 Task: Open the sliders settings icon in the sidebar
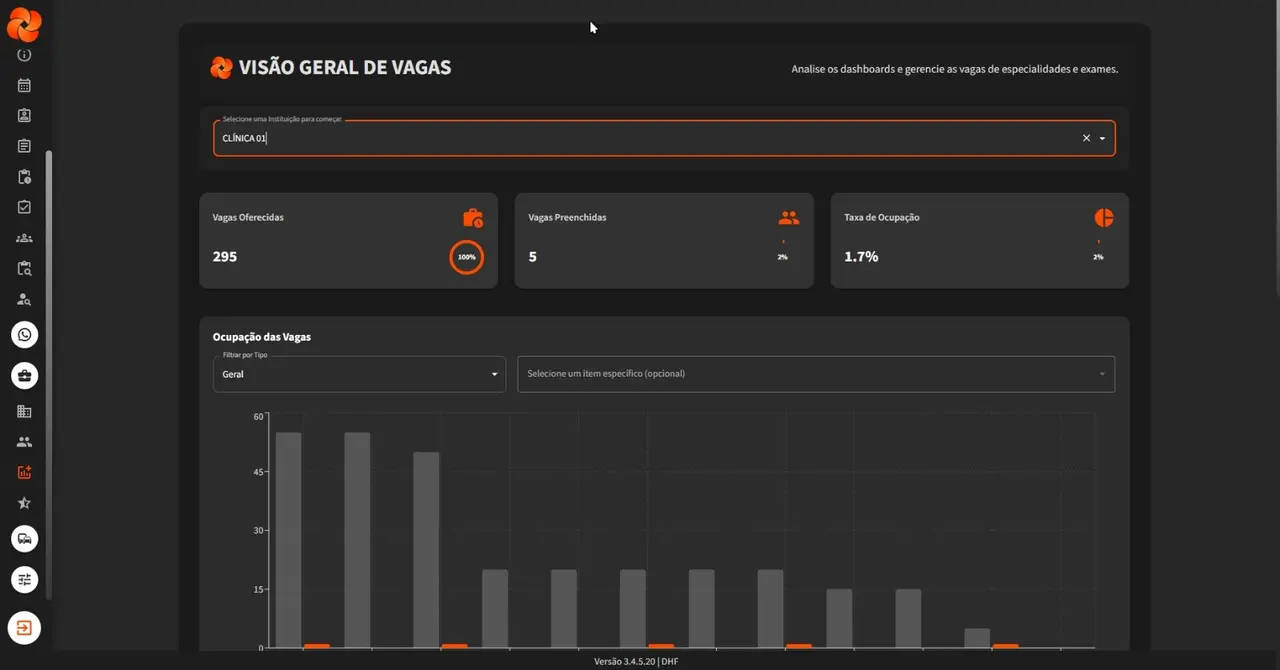[25, 579]
